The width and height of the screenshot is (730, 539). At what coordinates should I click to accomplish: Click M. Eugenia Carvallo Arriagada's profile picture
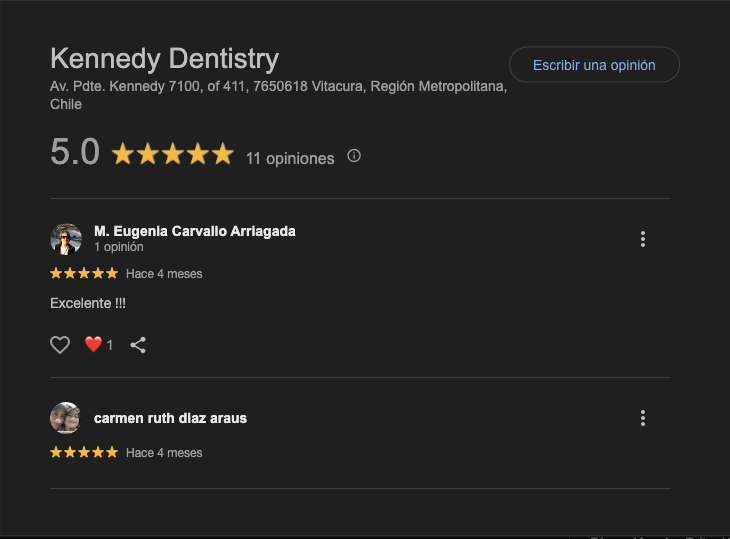(x=66, y=239)
